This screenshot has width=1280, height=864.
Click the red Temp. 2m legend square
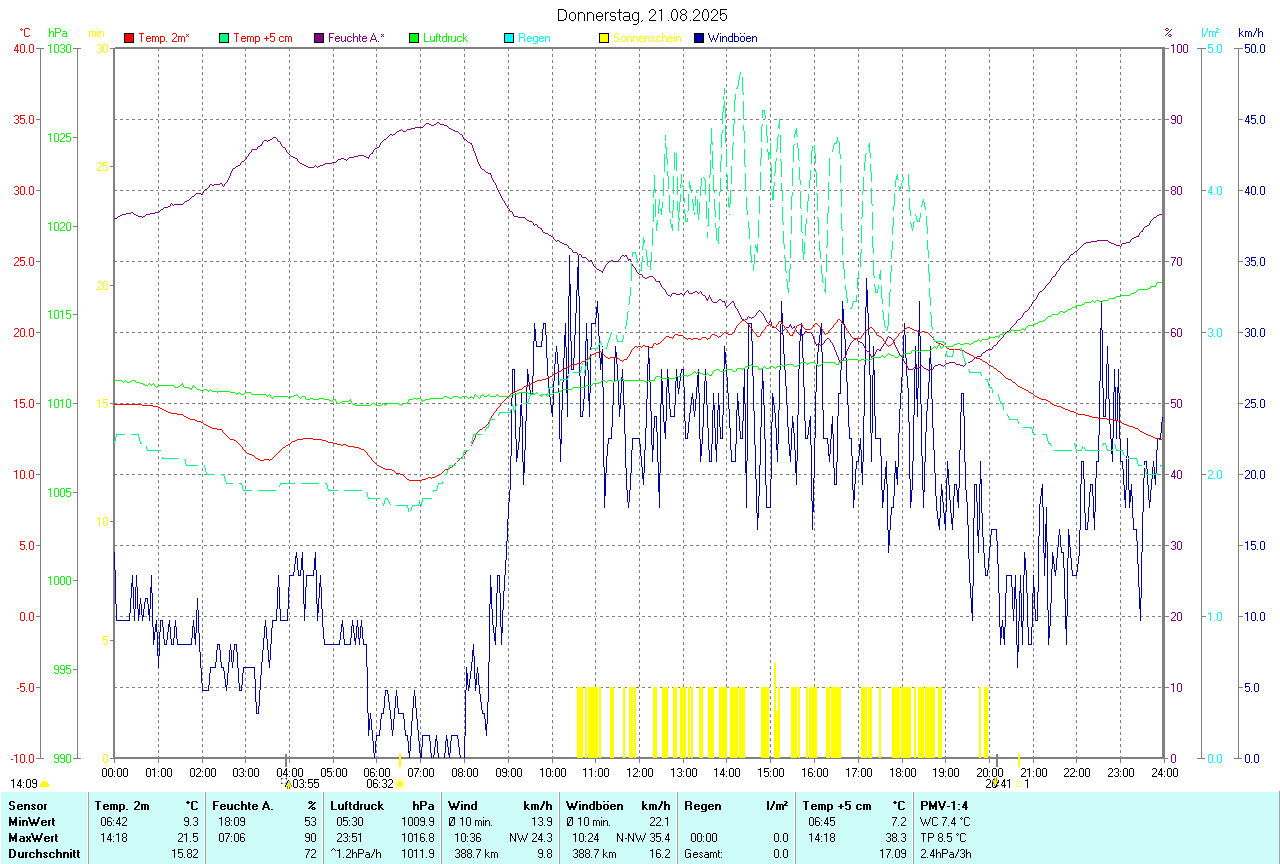[129, 38]
